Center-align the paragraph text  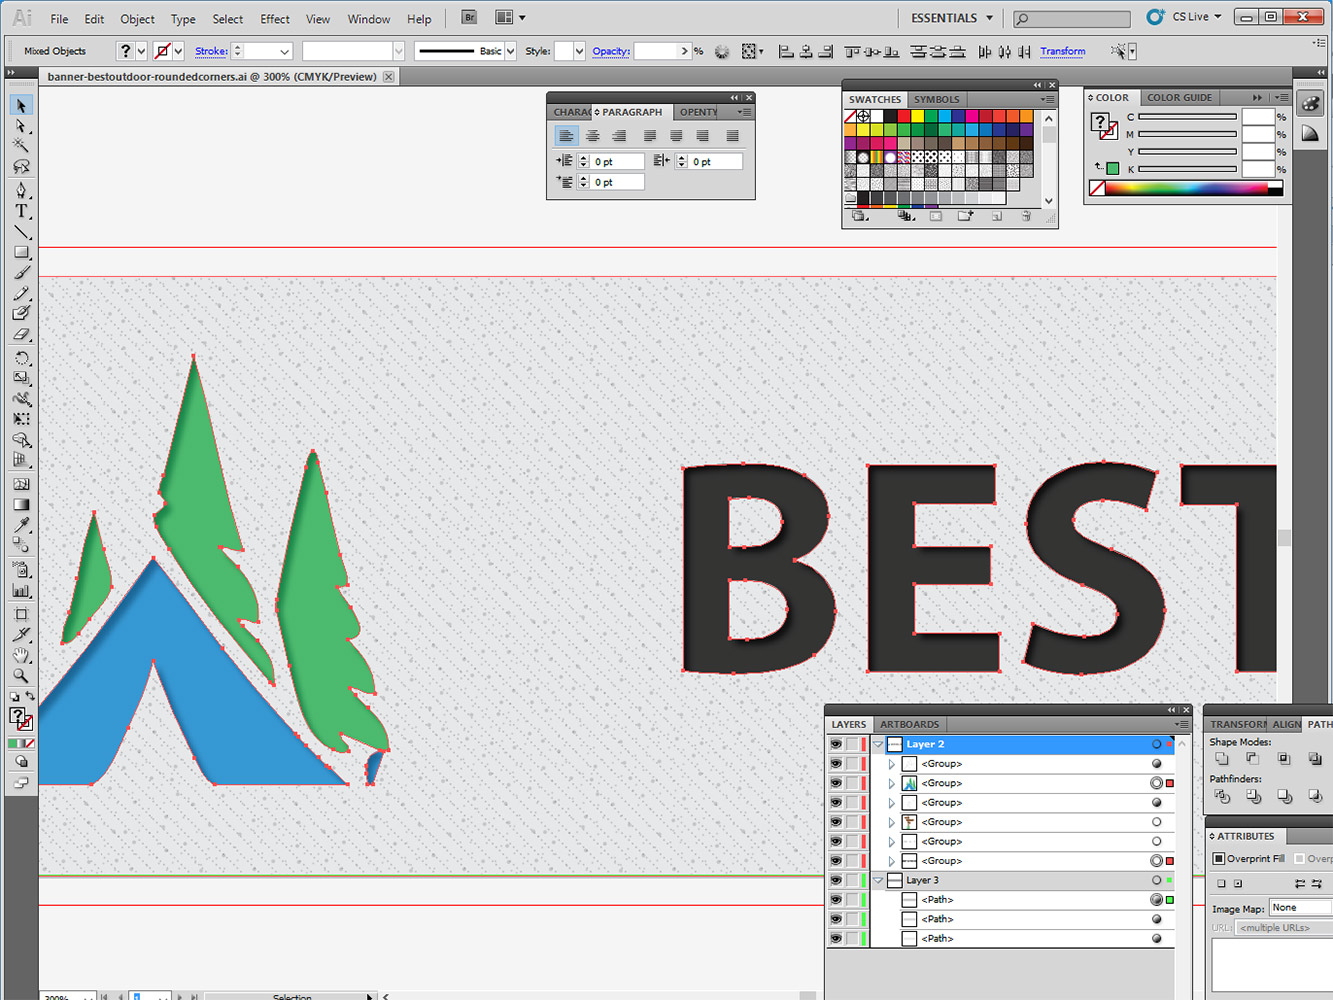pyautogui.click(x=593, y=136)
